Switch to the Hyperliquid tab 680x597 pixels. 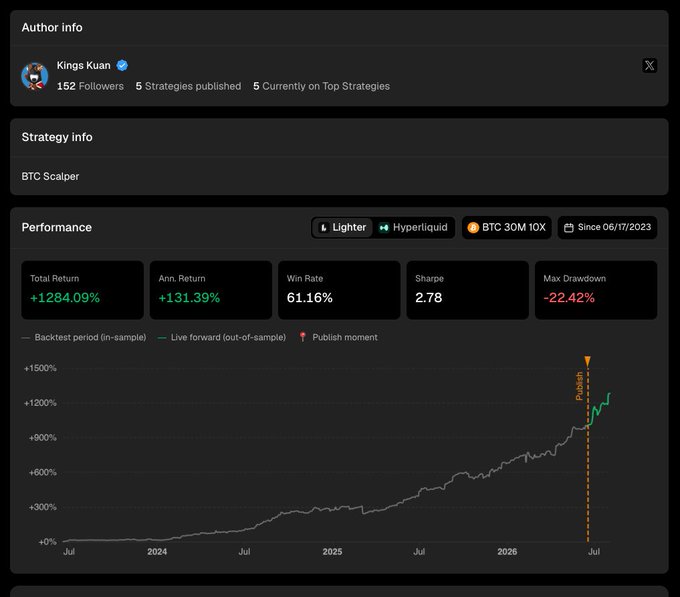[413, 228]
